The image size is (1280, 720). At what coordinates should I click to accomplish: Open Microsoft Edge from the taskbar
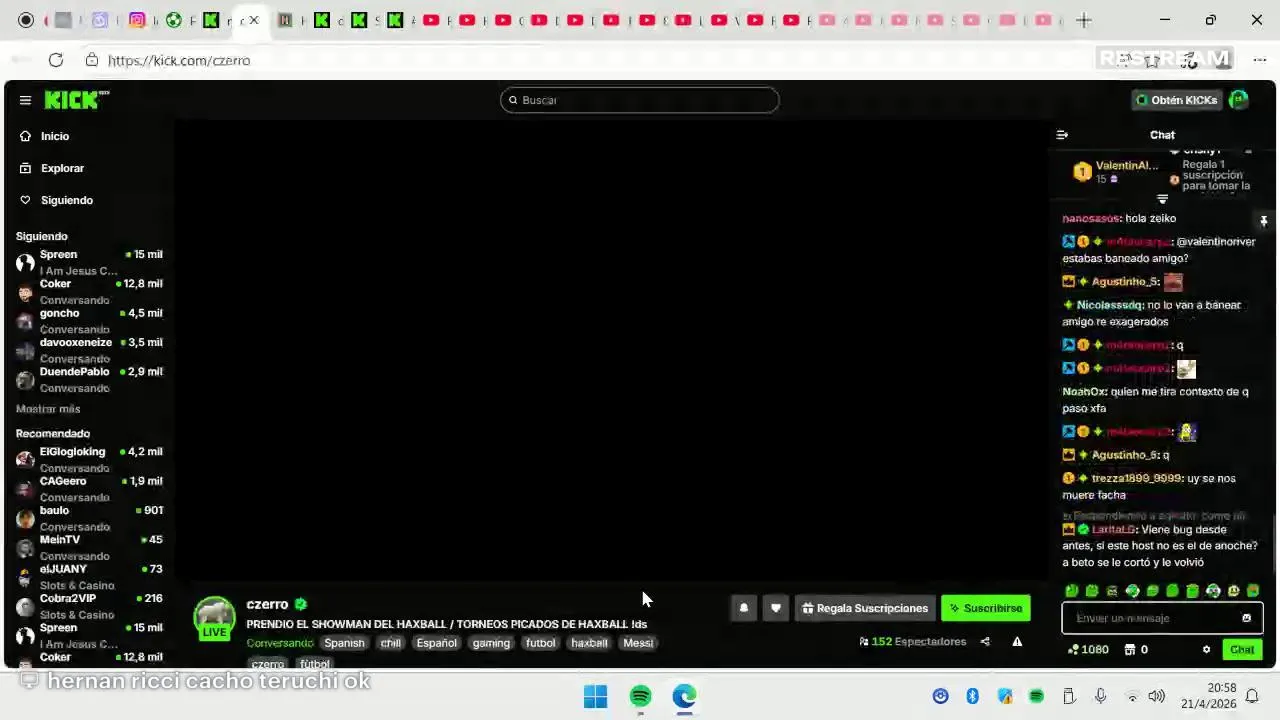point(684,696)
